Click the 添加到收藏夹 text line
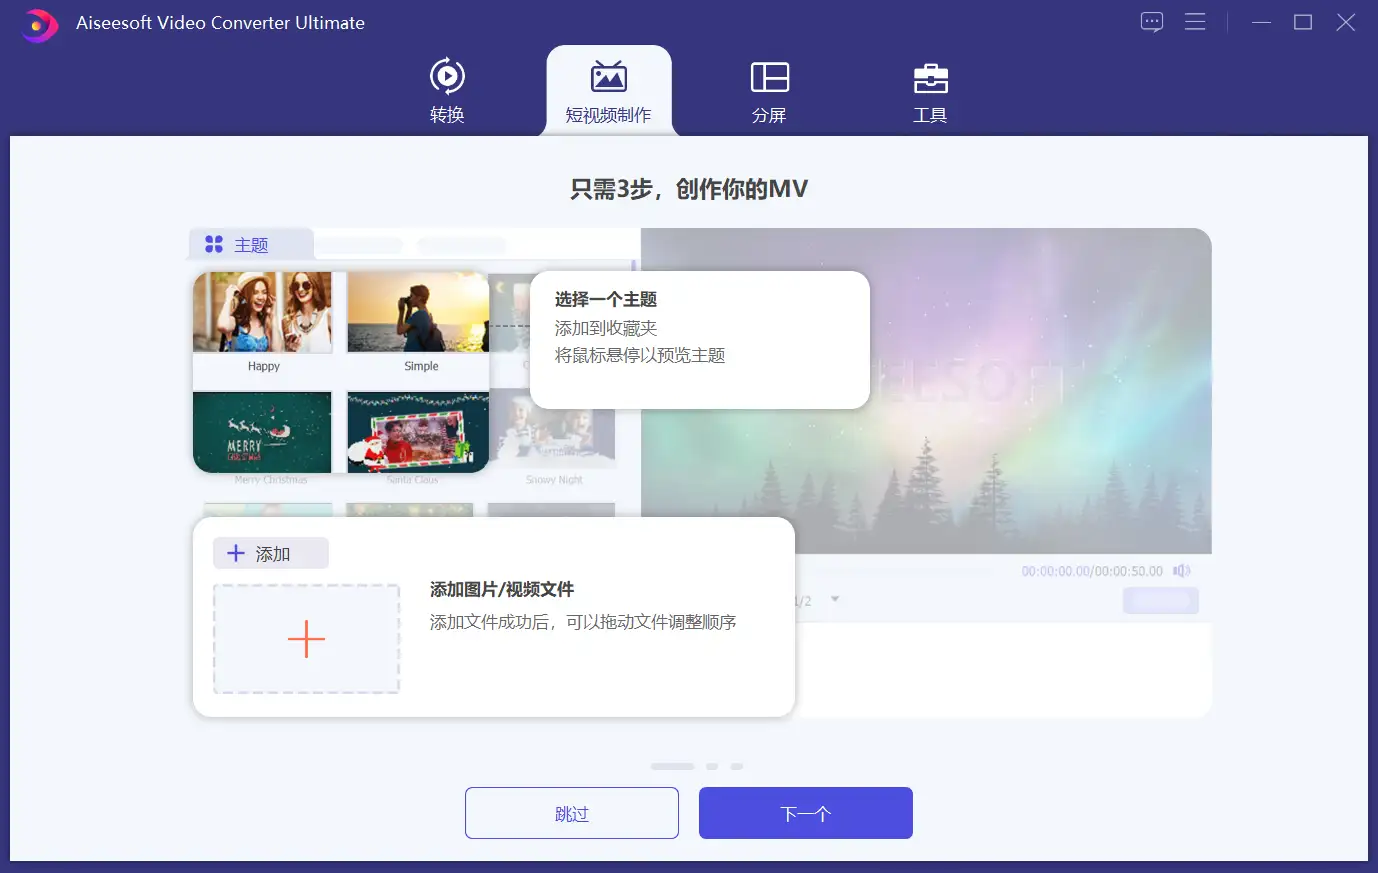The width and height of the screenshot is (1378, 873). 606,328
